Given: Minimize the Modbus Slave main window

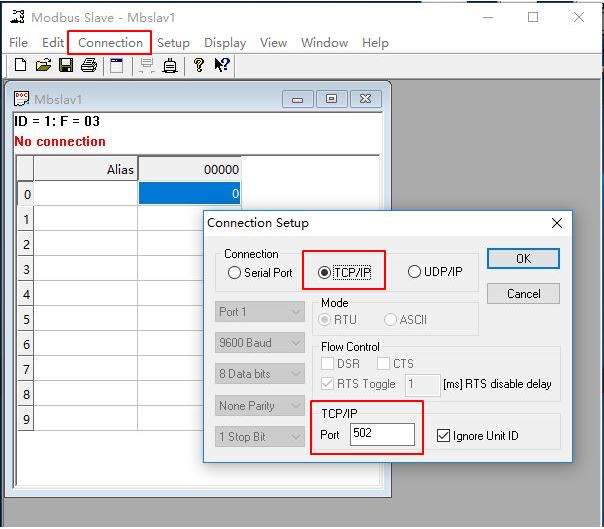Looking at the screenshot, I should (x=488, y=17).
